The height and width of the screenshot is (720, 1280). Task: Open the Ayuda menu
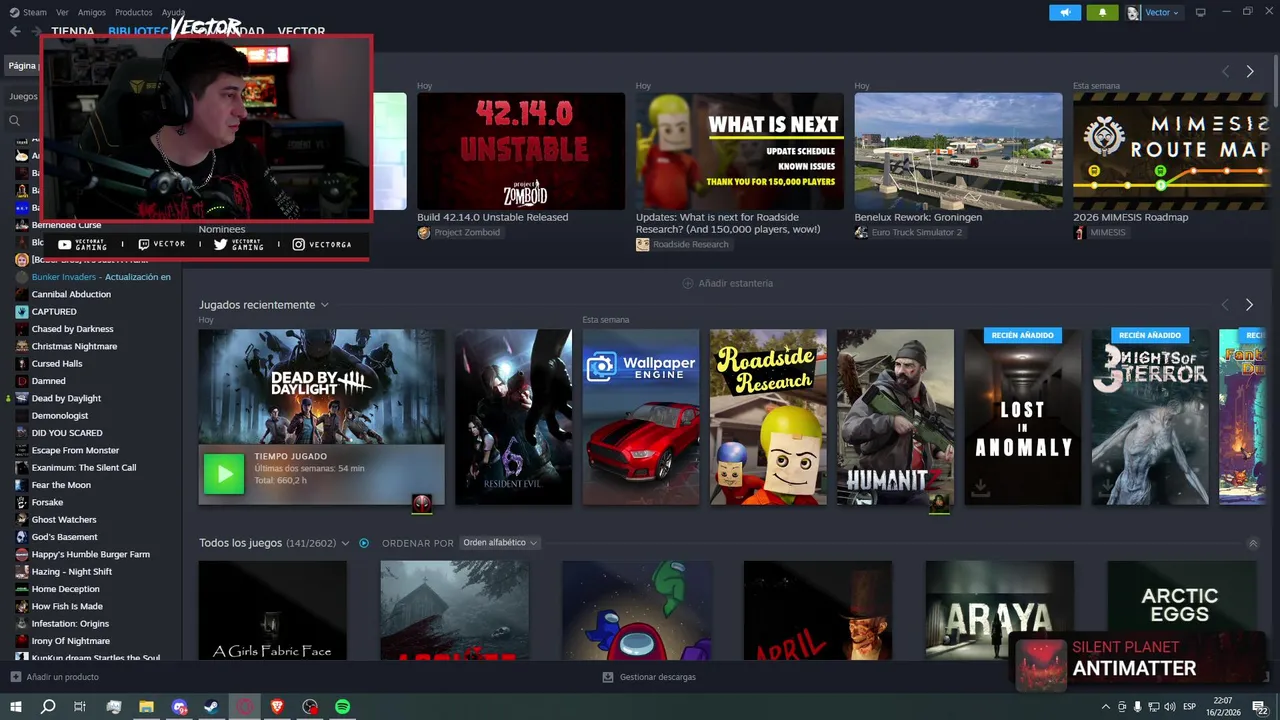[x=173, y=12]
